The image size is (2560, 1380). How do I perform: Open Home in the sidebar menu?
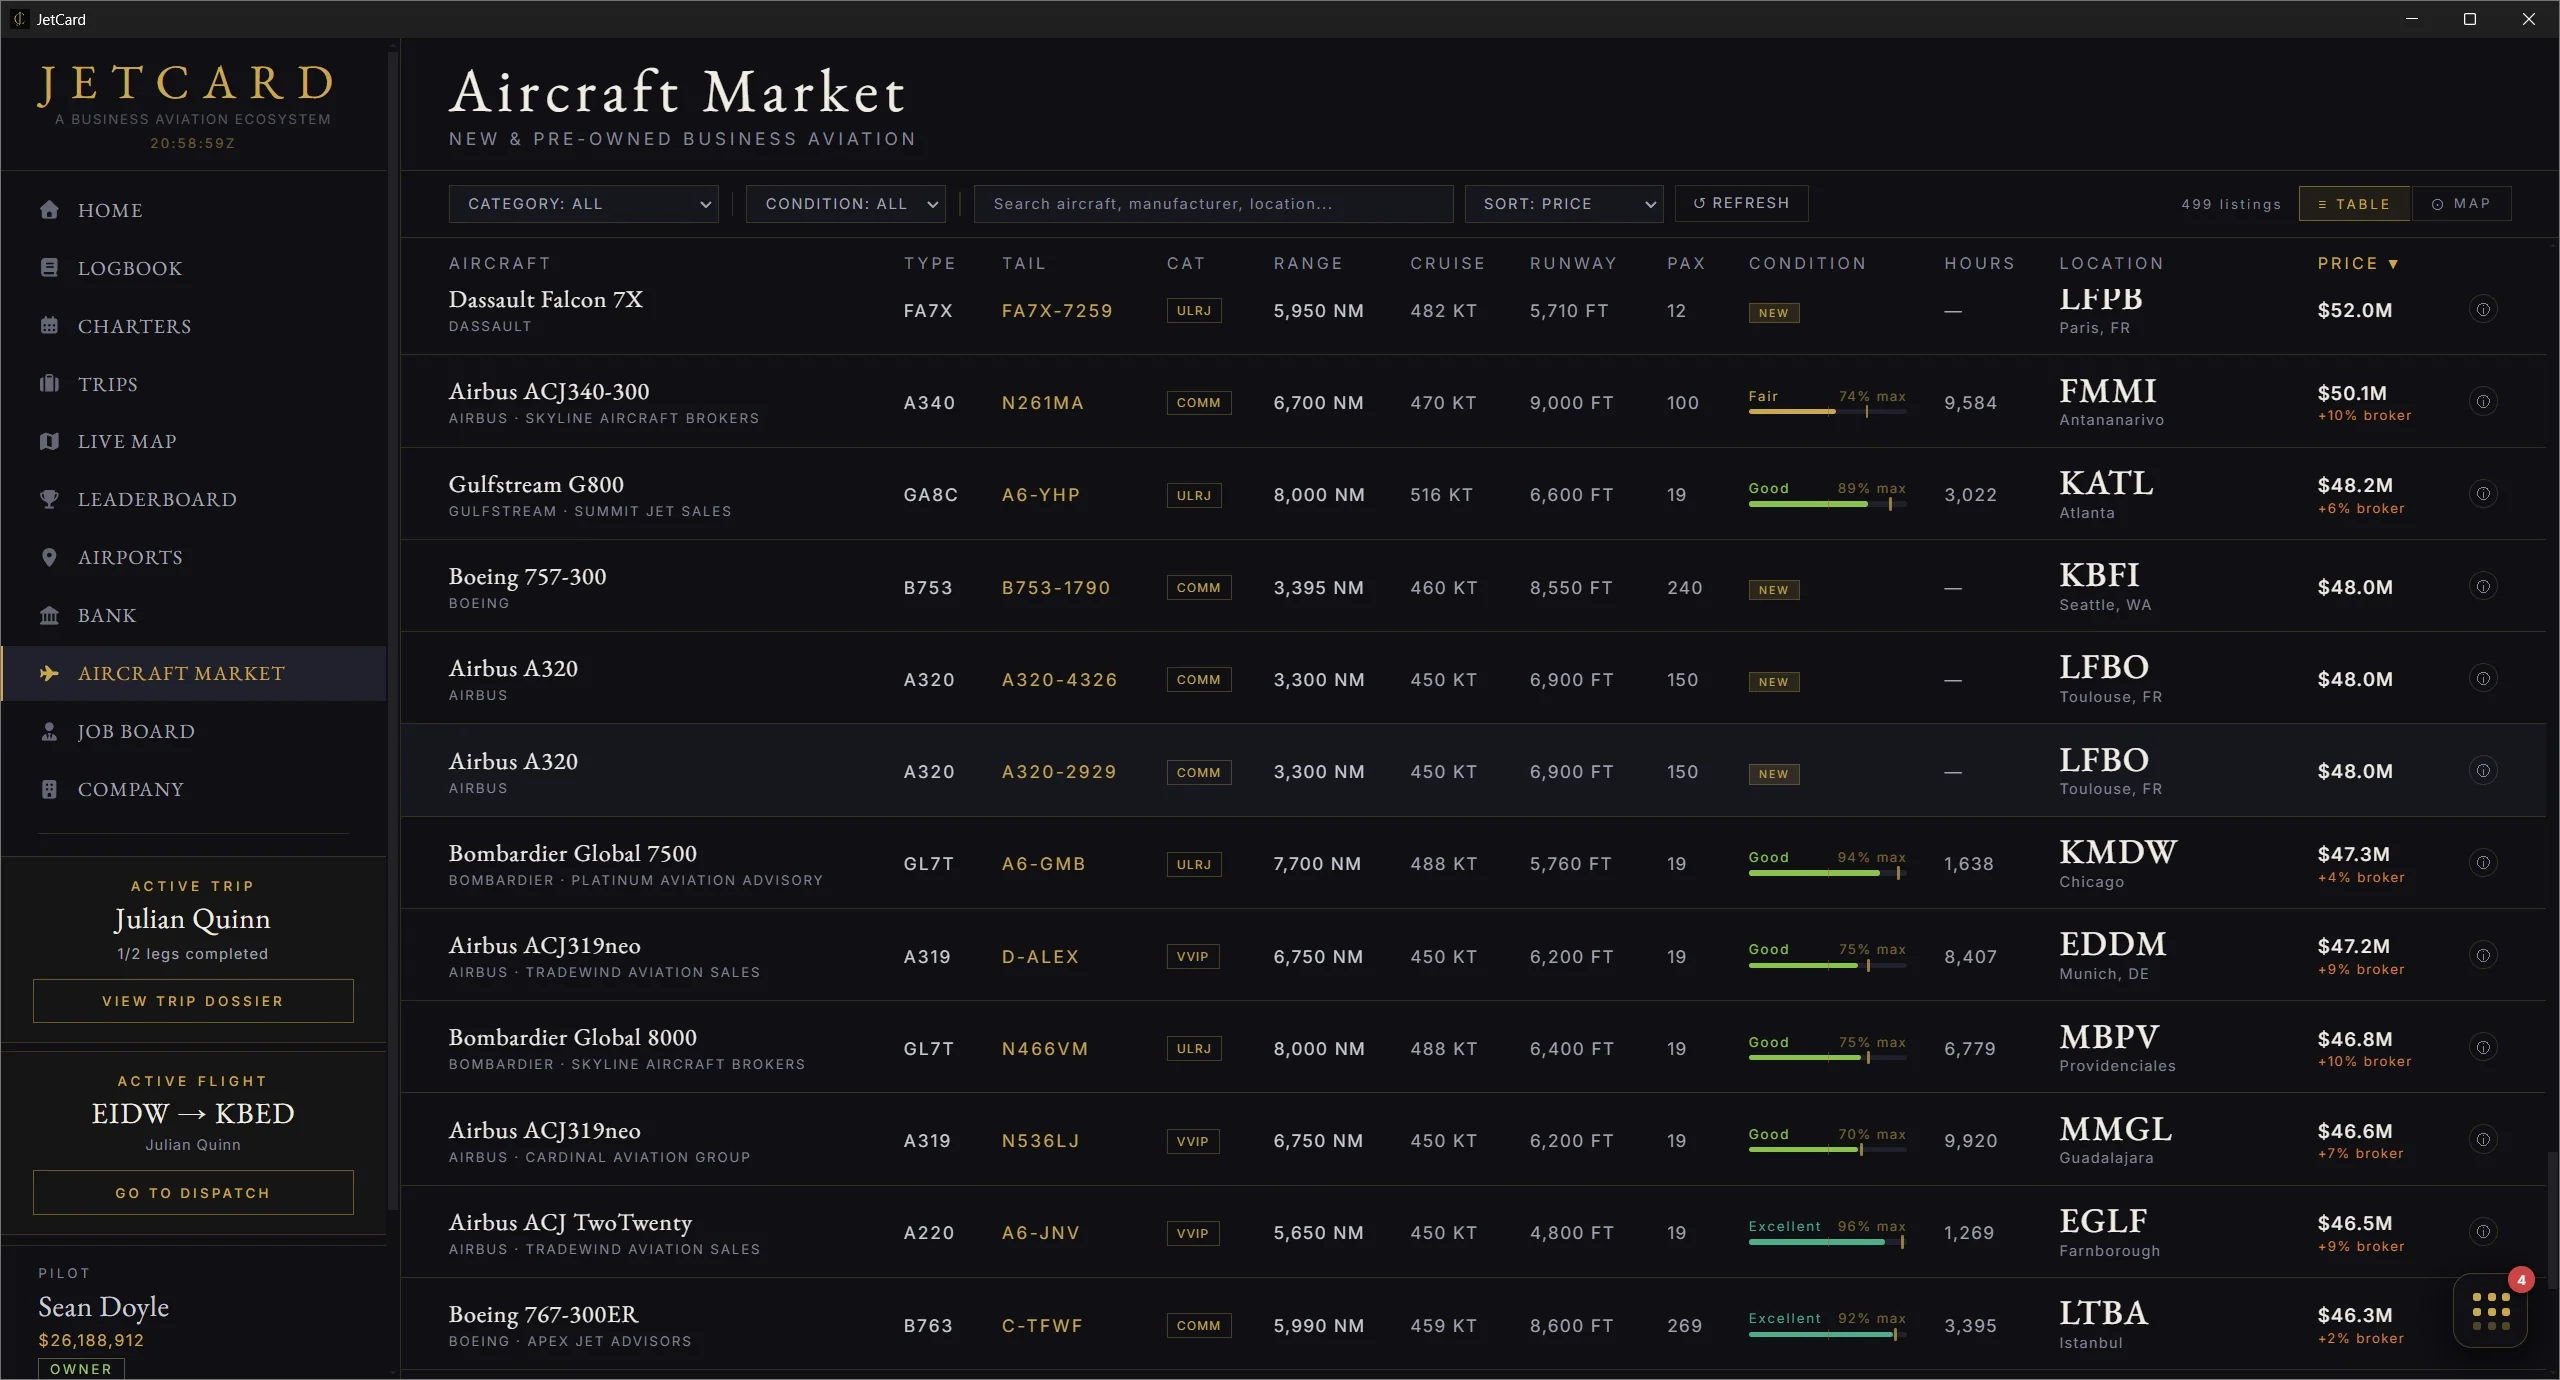tap(194, 210)
